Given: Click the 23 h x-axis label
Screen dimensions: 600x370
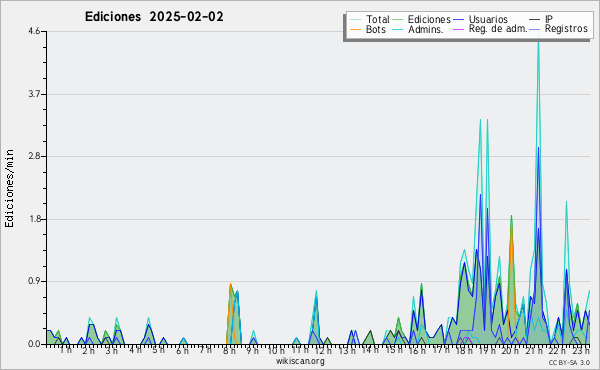Looking at the screenshot, I should (581, 350).
